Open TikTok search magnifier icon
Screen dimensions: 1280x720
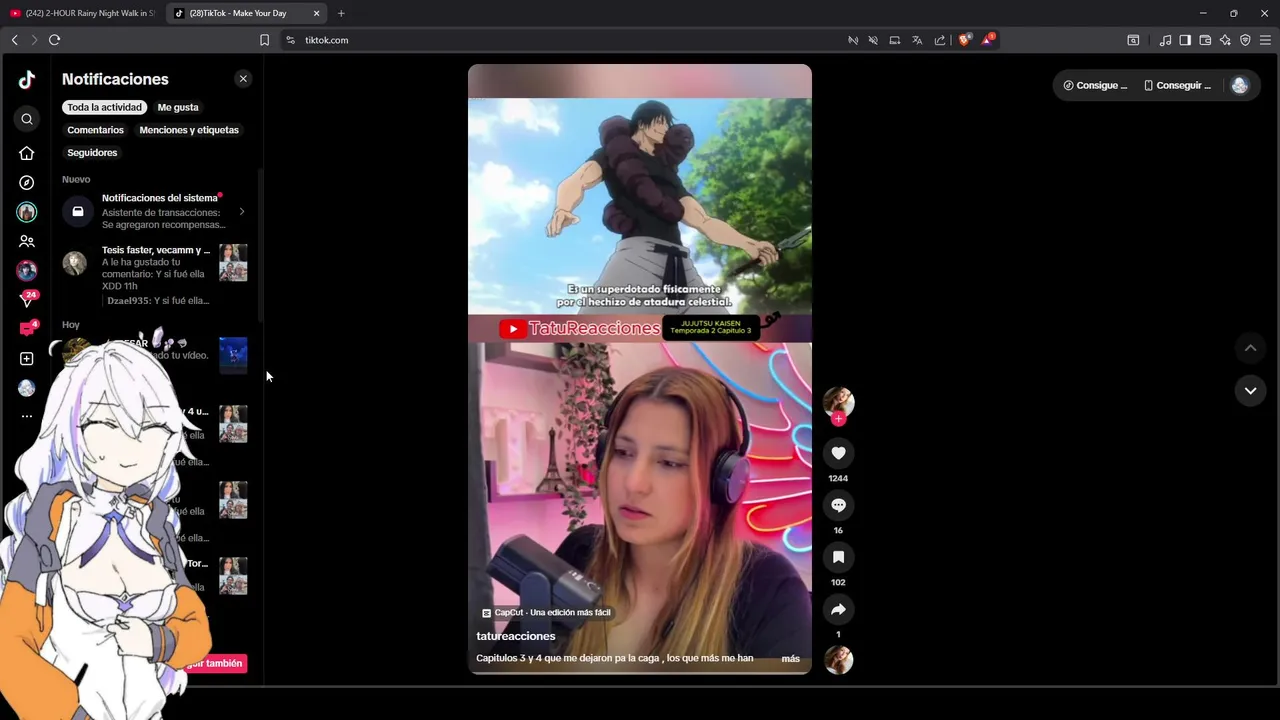(27, 119)
